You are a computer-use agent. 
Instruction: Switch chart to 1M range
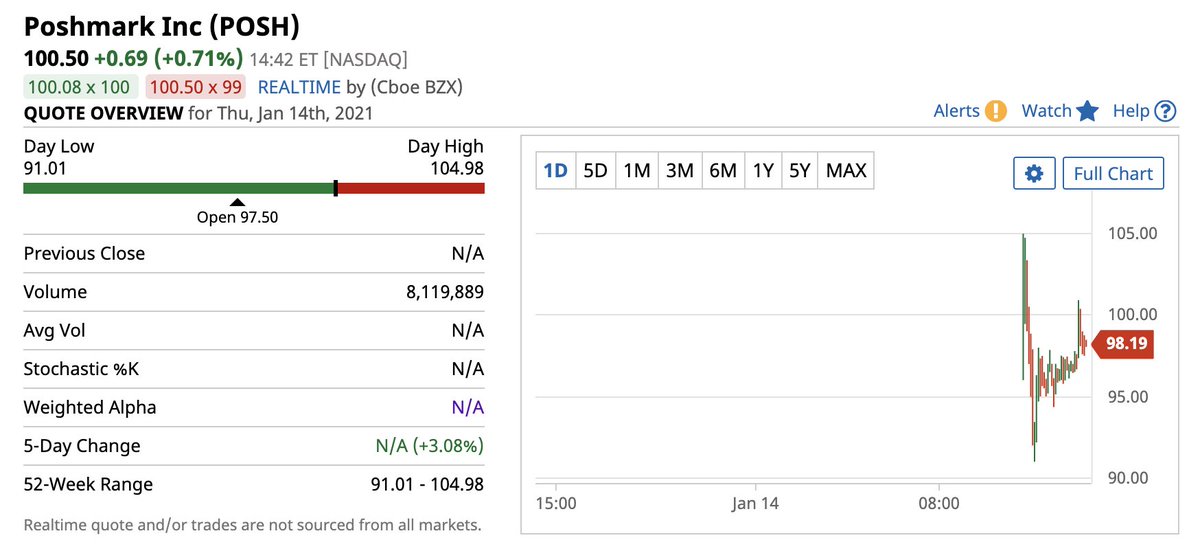tap(637, 170)
